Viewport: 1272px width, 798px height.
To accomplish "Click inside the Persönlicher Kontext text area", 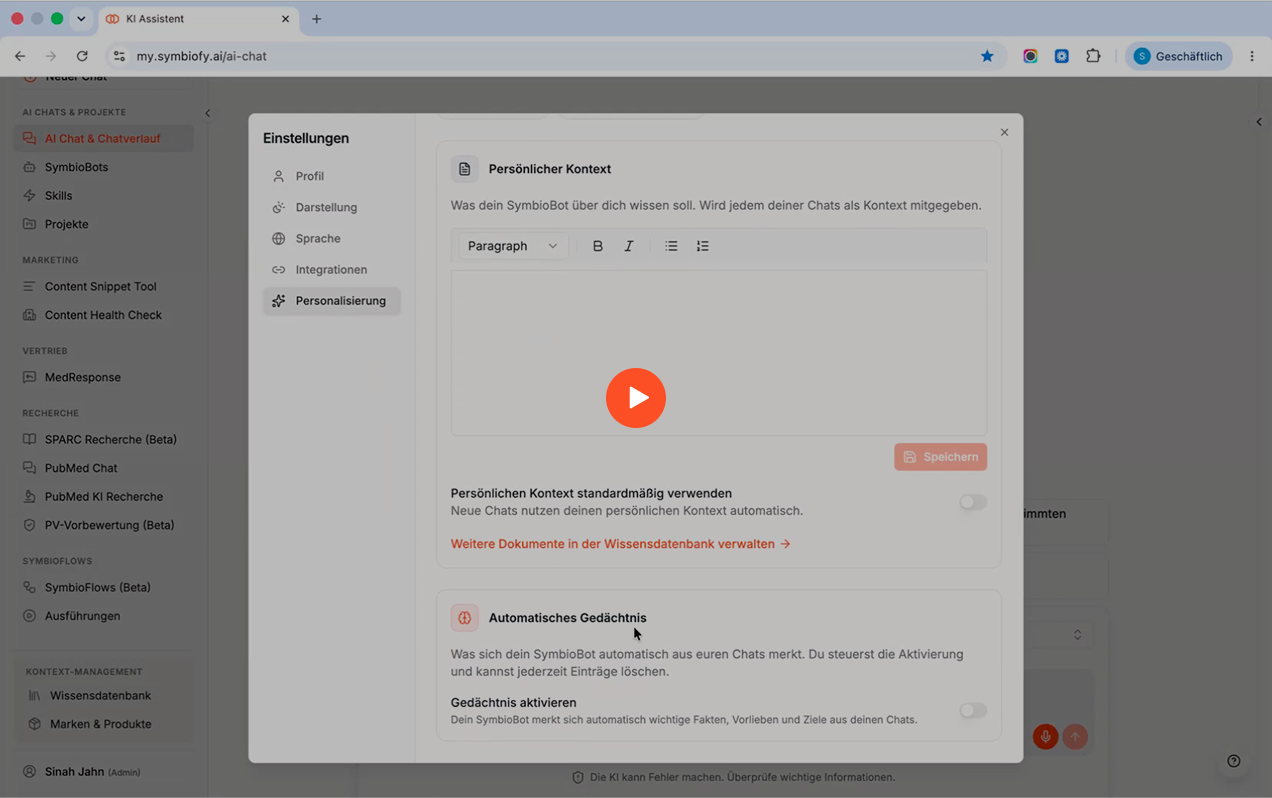I will point(719,352).
